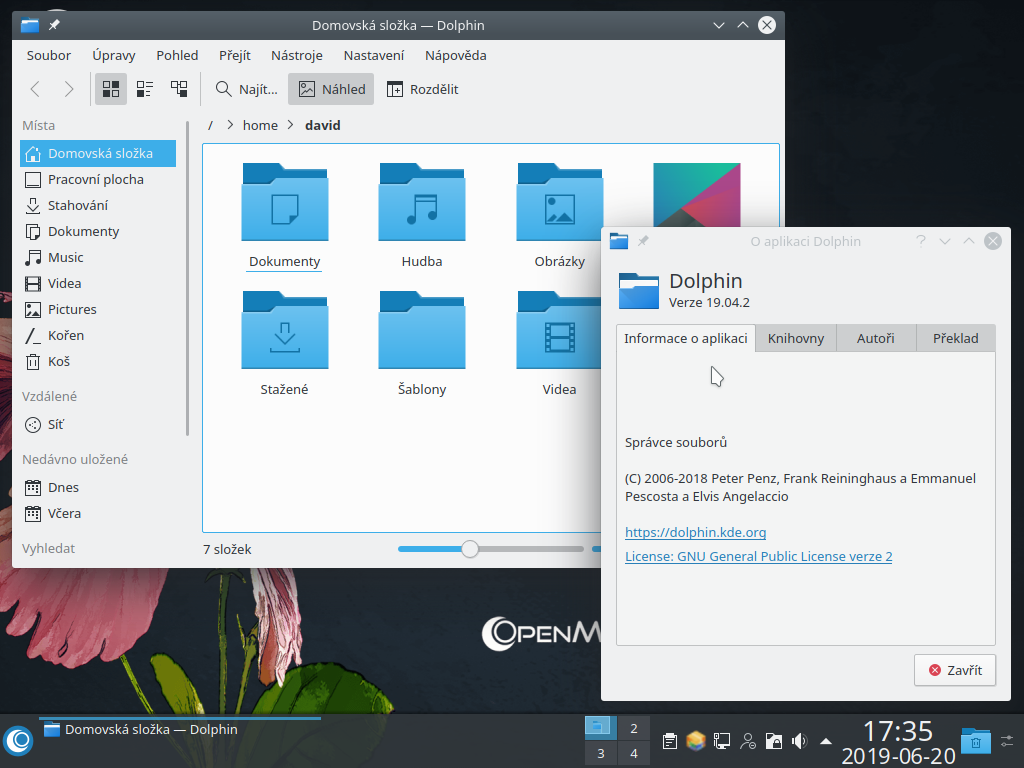Select the compact view mode
Viewport: 1024px width, 768px height.
coord(144,88)
